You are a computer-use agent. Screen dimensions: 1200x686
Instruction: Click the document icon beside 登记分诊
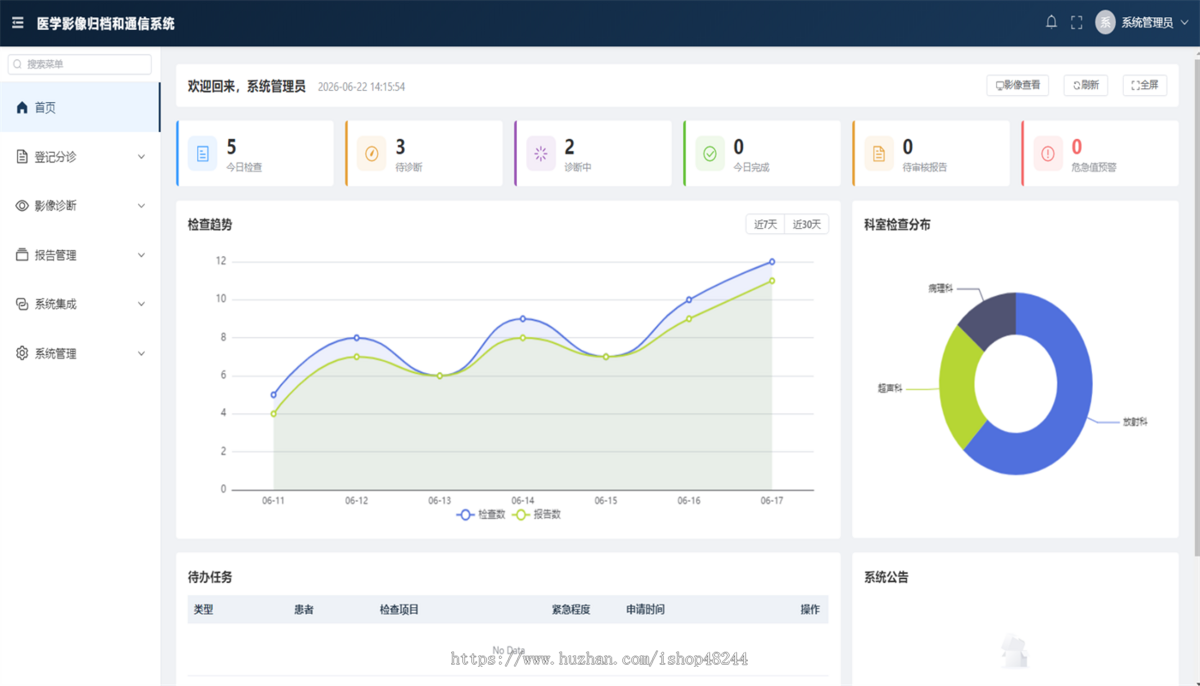click(x=22, y=157)
